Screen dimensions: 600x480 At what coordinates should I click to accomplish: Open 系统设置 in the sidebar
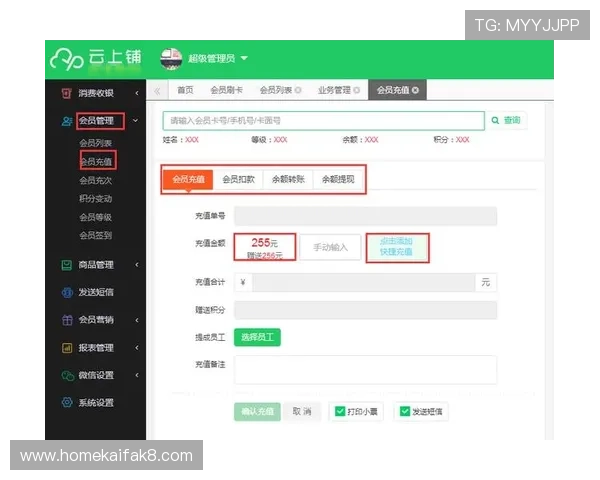coord(96,403)
